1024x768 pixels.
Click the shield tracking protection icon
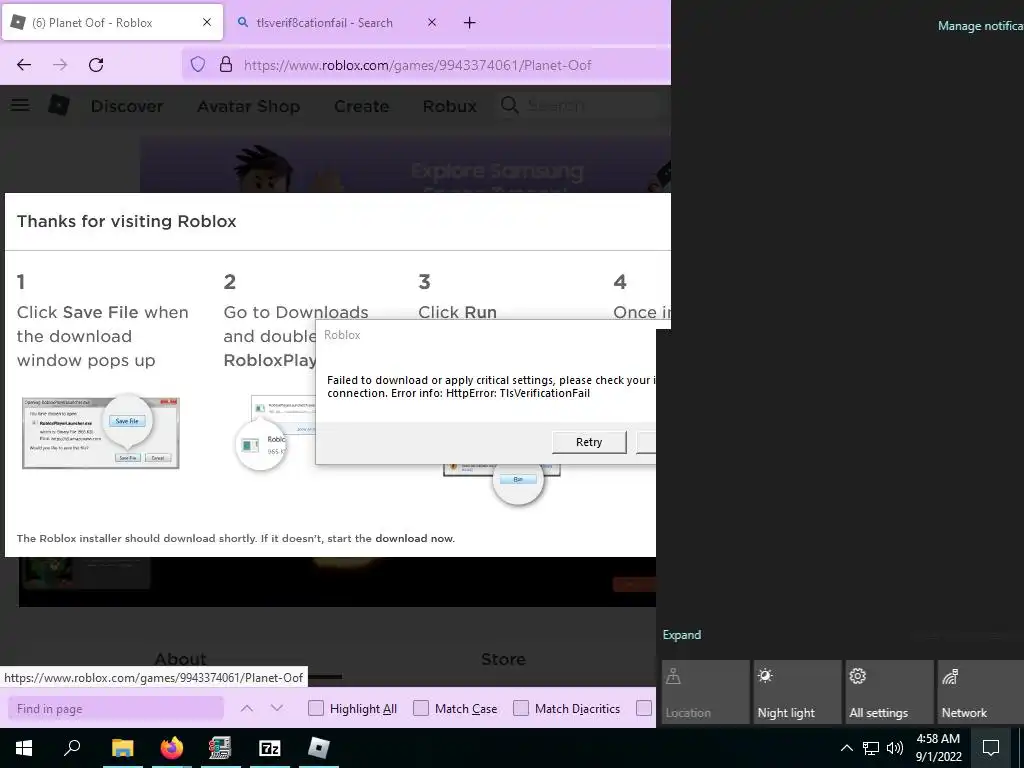198,65
